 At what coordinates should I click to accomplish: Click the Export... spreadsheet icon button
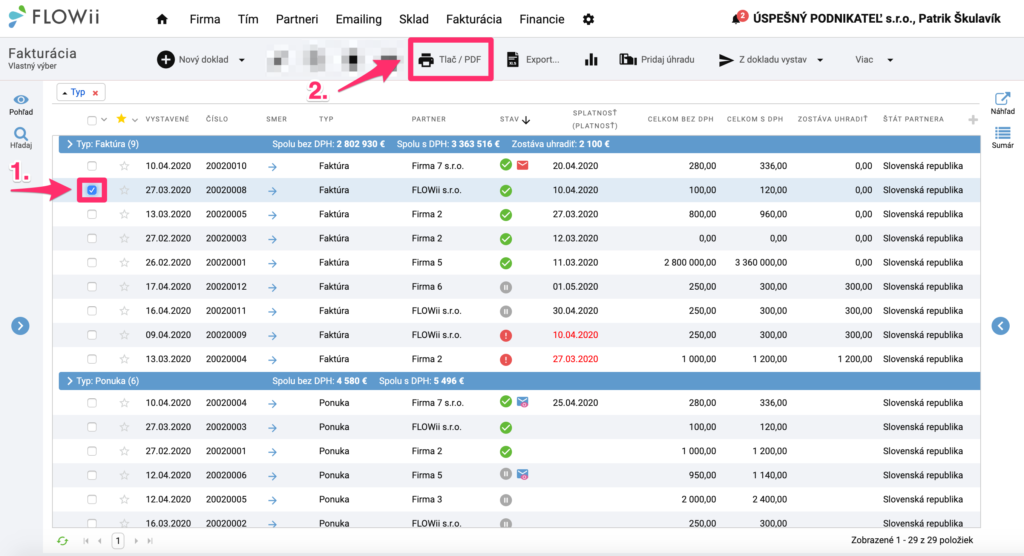[x=533, y=59]
